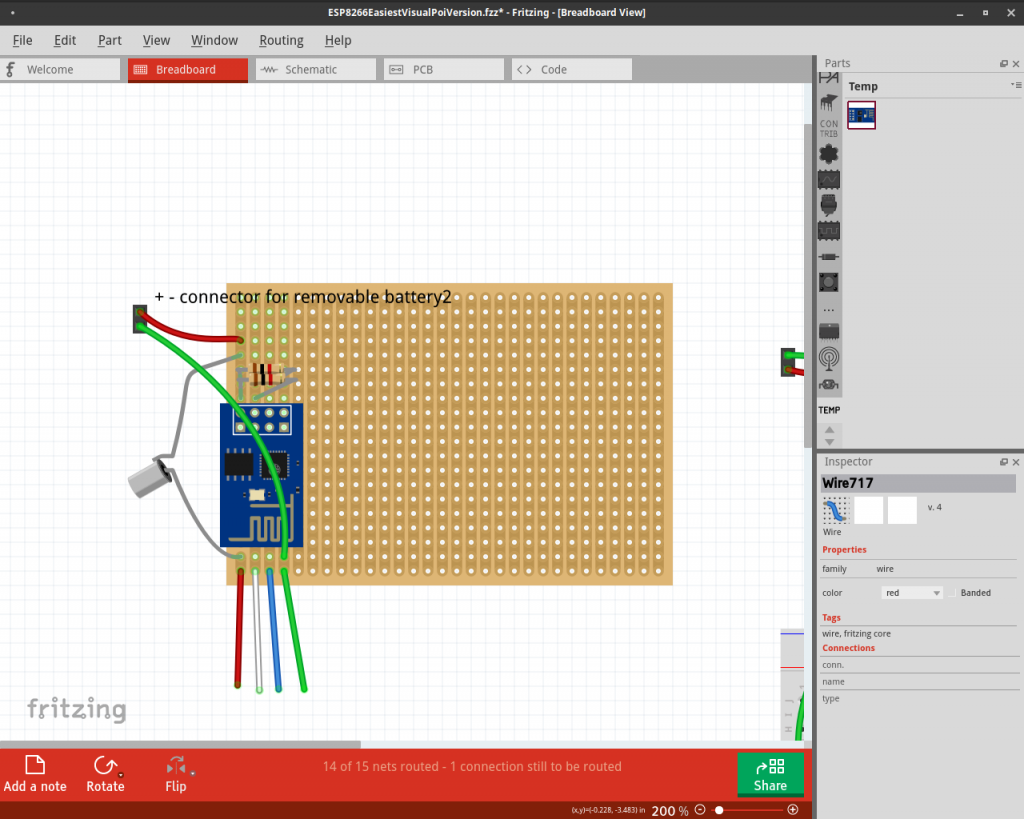This screenshot has height=819, width=1024.
Task: Click the Add a note button
Action: [35, 774]
